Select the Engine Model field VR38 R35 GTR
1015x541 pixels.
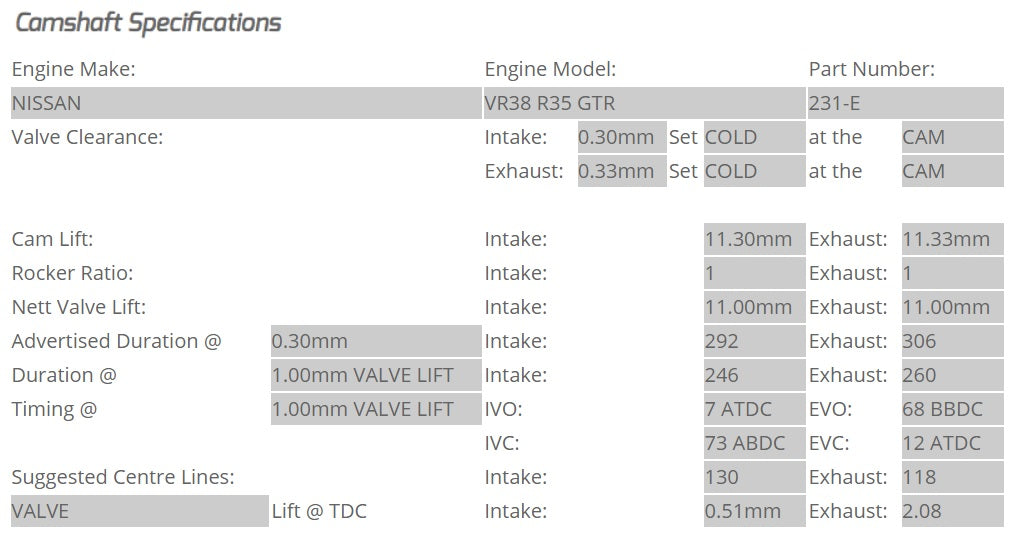pos(643,103)
